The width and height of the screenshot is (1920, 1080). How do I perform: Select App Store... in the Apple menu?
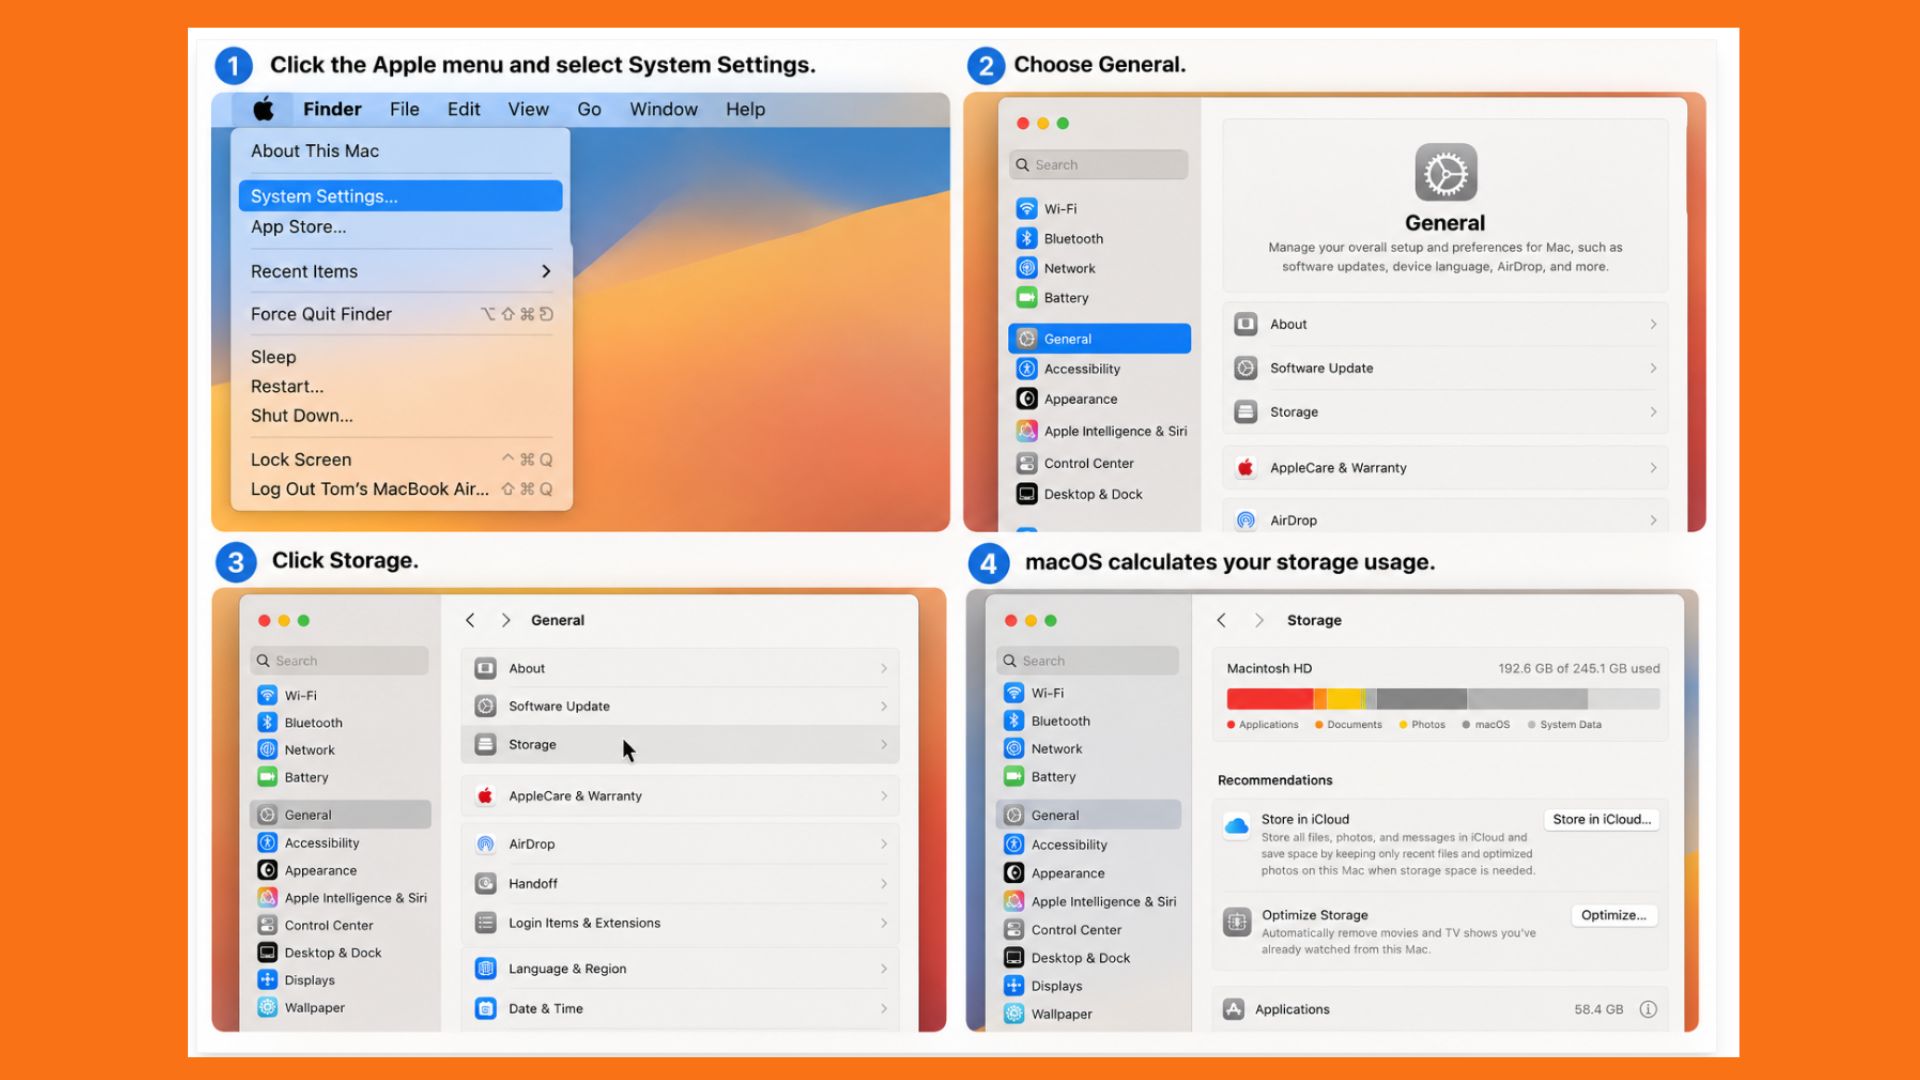298,227
